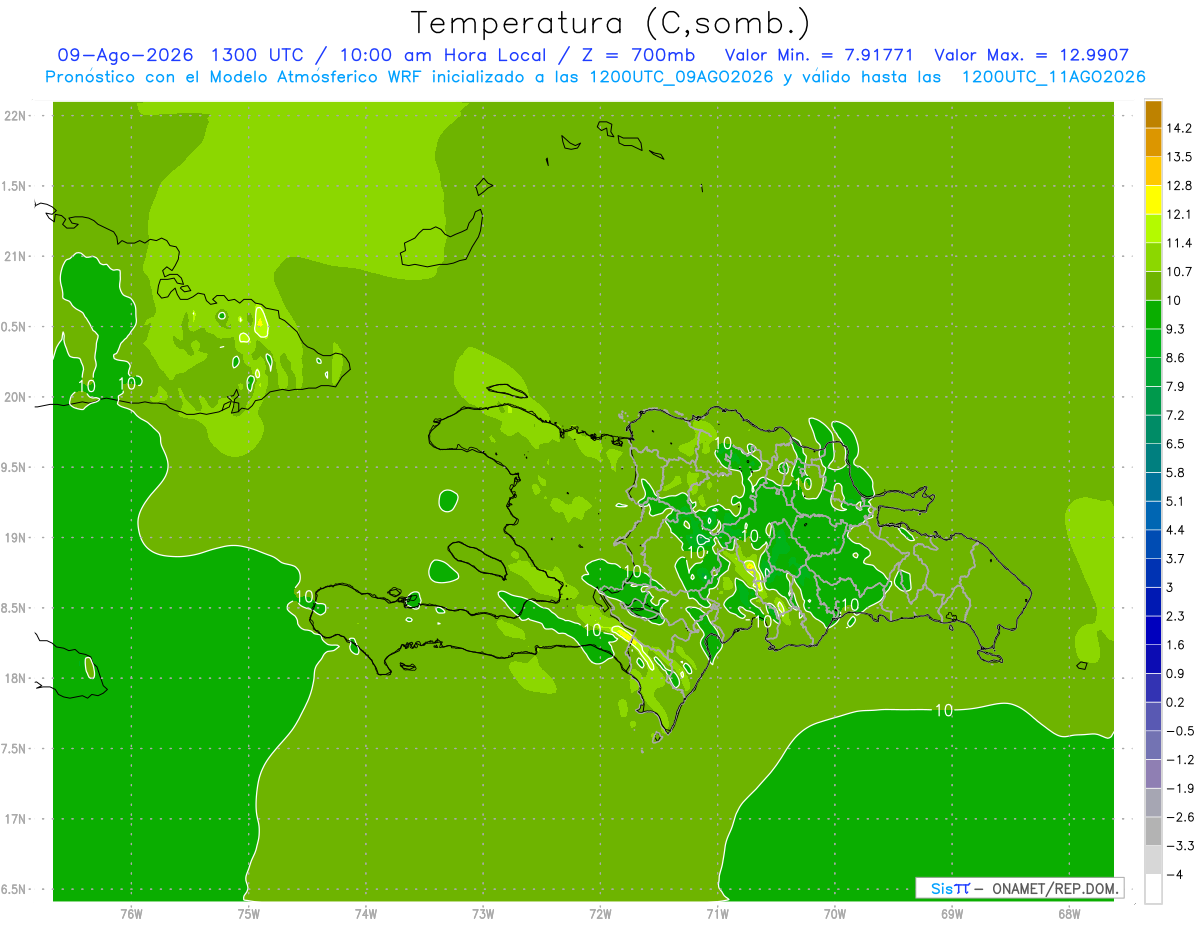The image size is (1200, 927).
Task: Click the '69W' longitude axis label
Action: pos(951,913)
